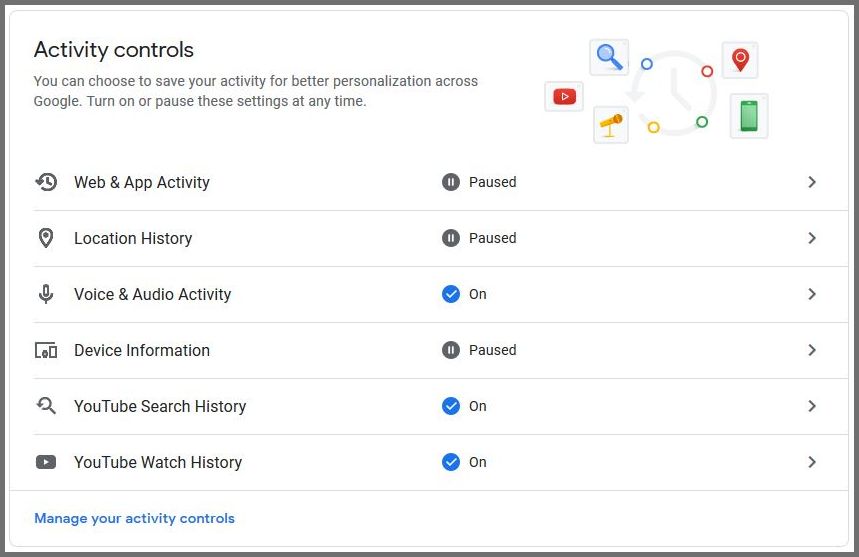This screenshot has height=557, width=859.
Task: Click the clock history illustration graphic
Action: pos(673,93)
